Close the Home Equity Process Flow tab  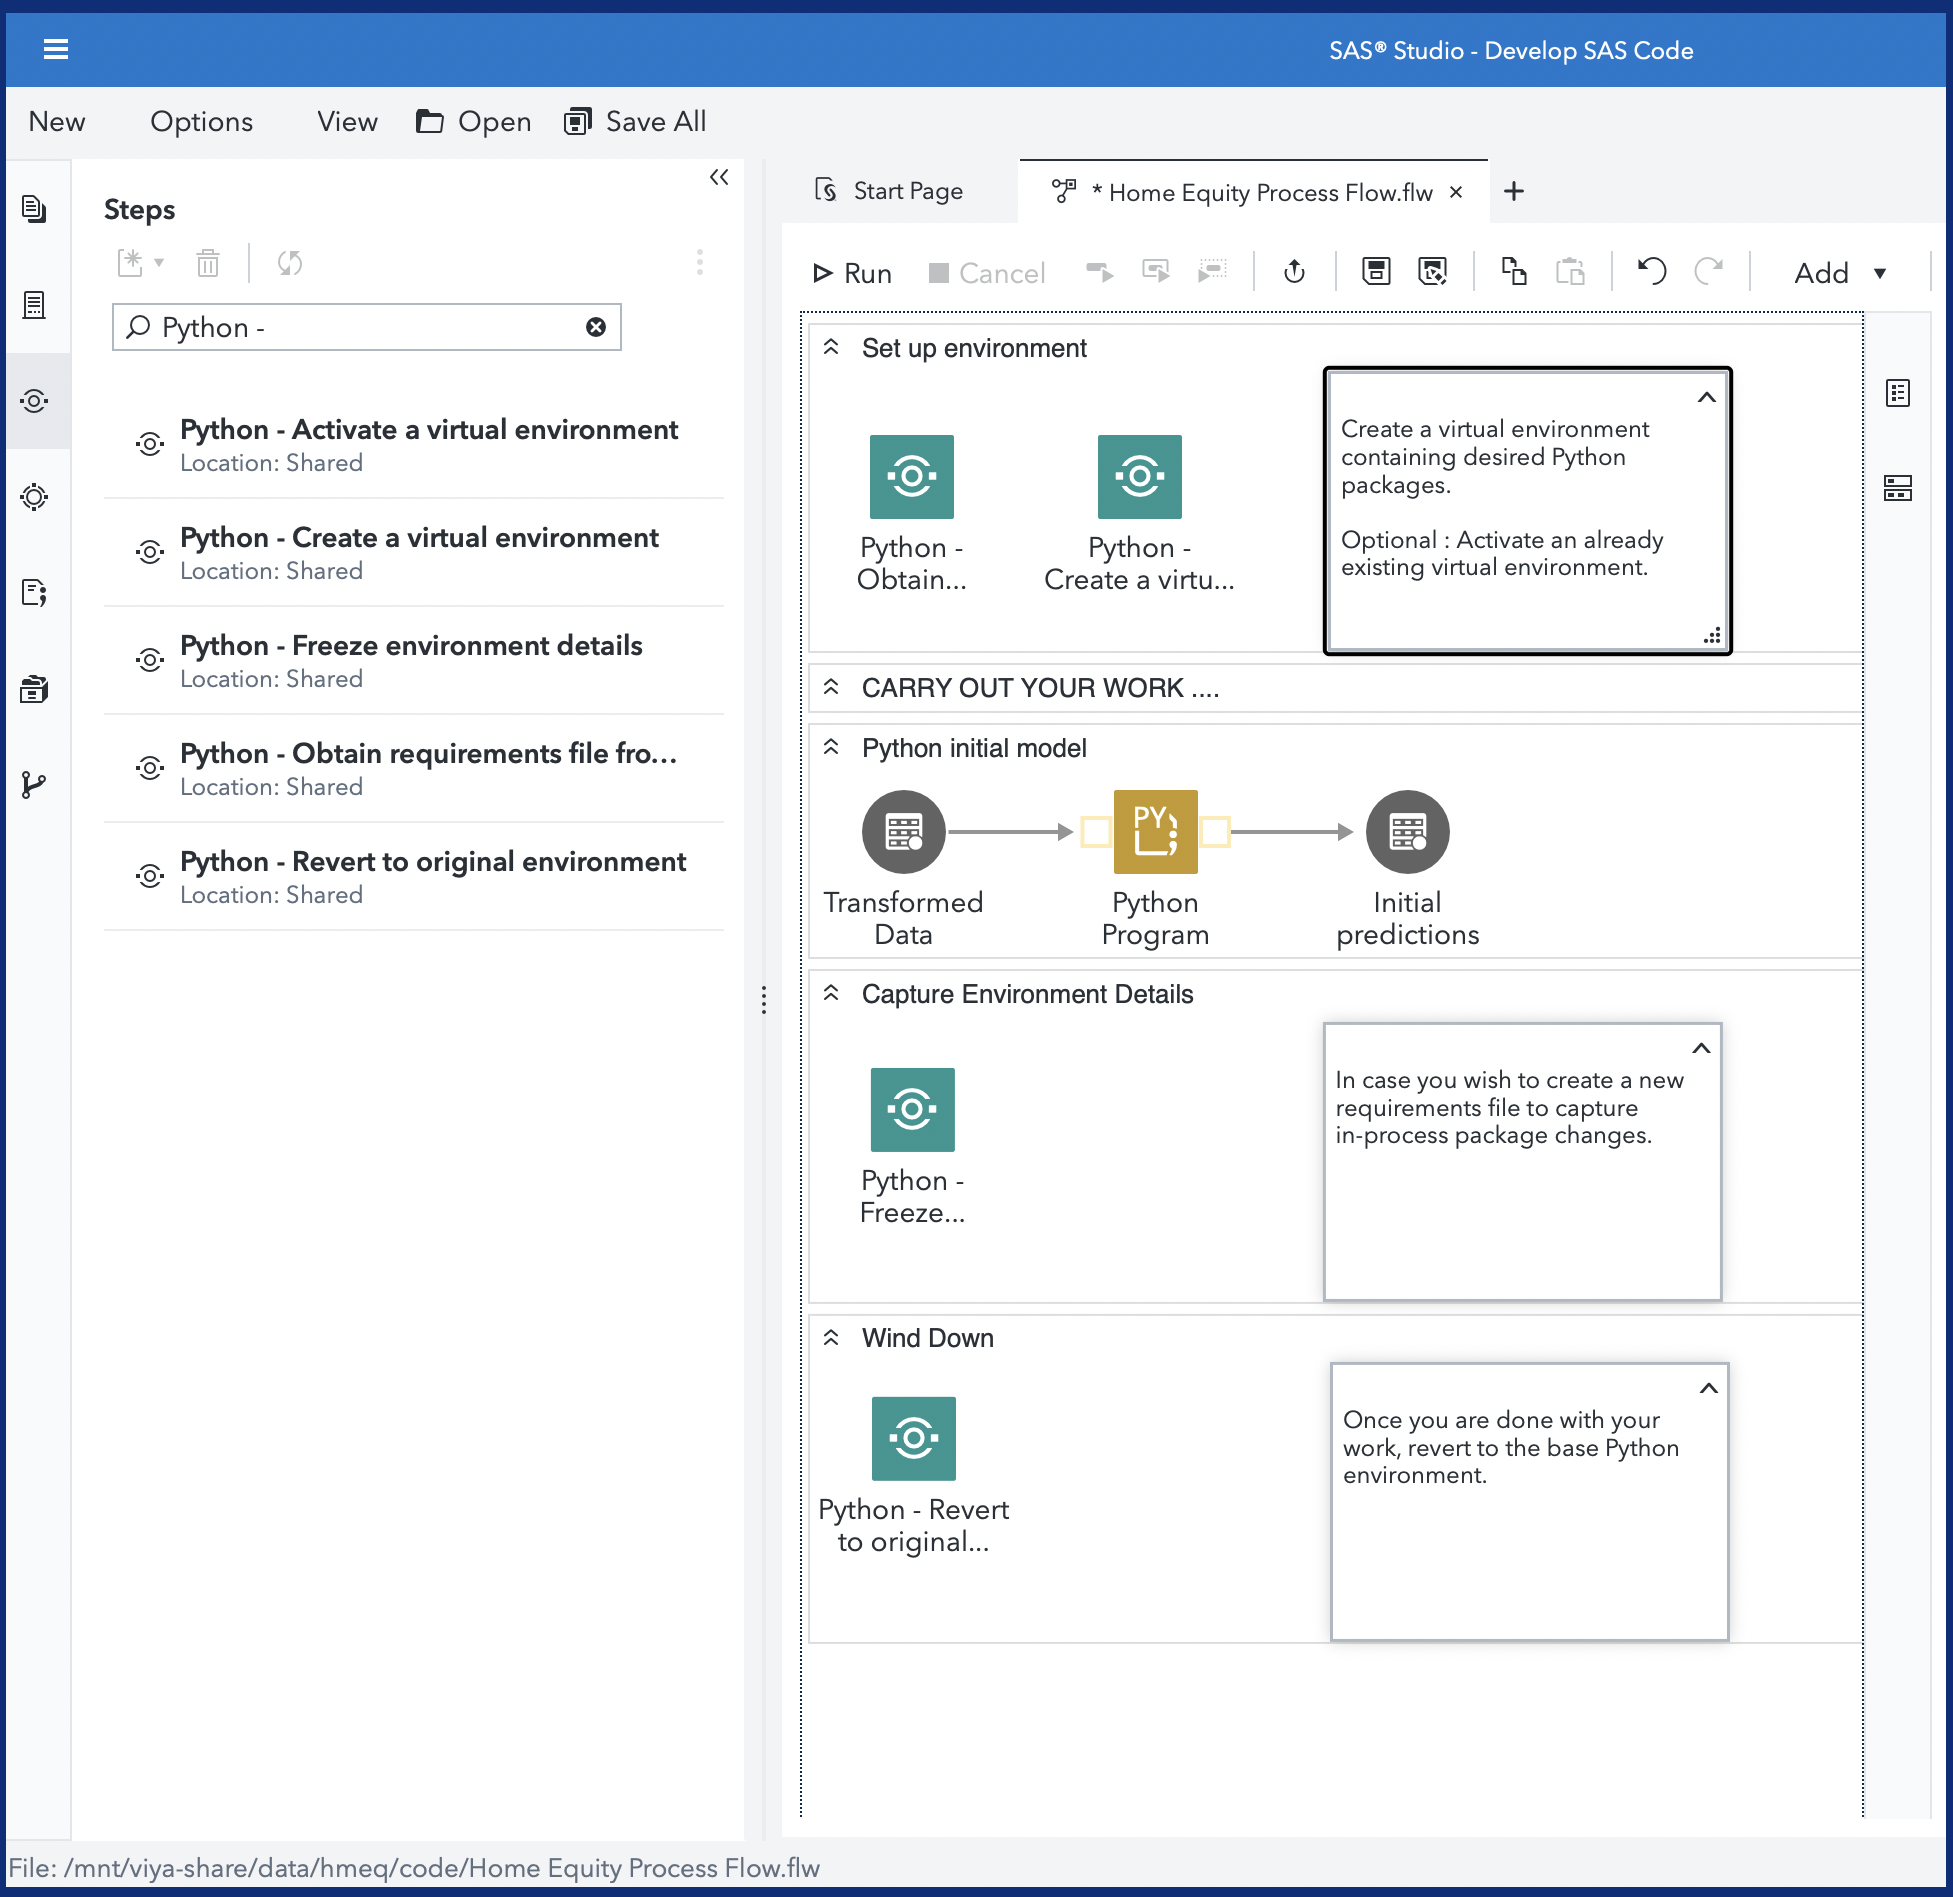point(1456,192)
